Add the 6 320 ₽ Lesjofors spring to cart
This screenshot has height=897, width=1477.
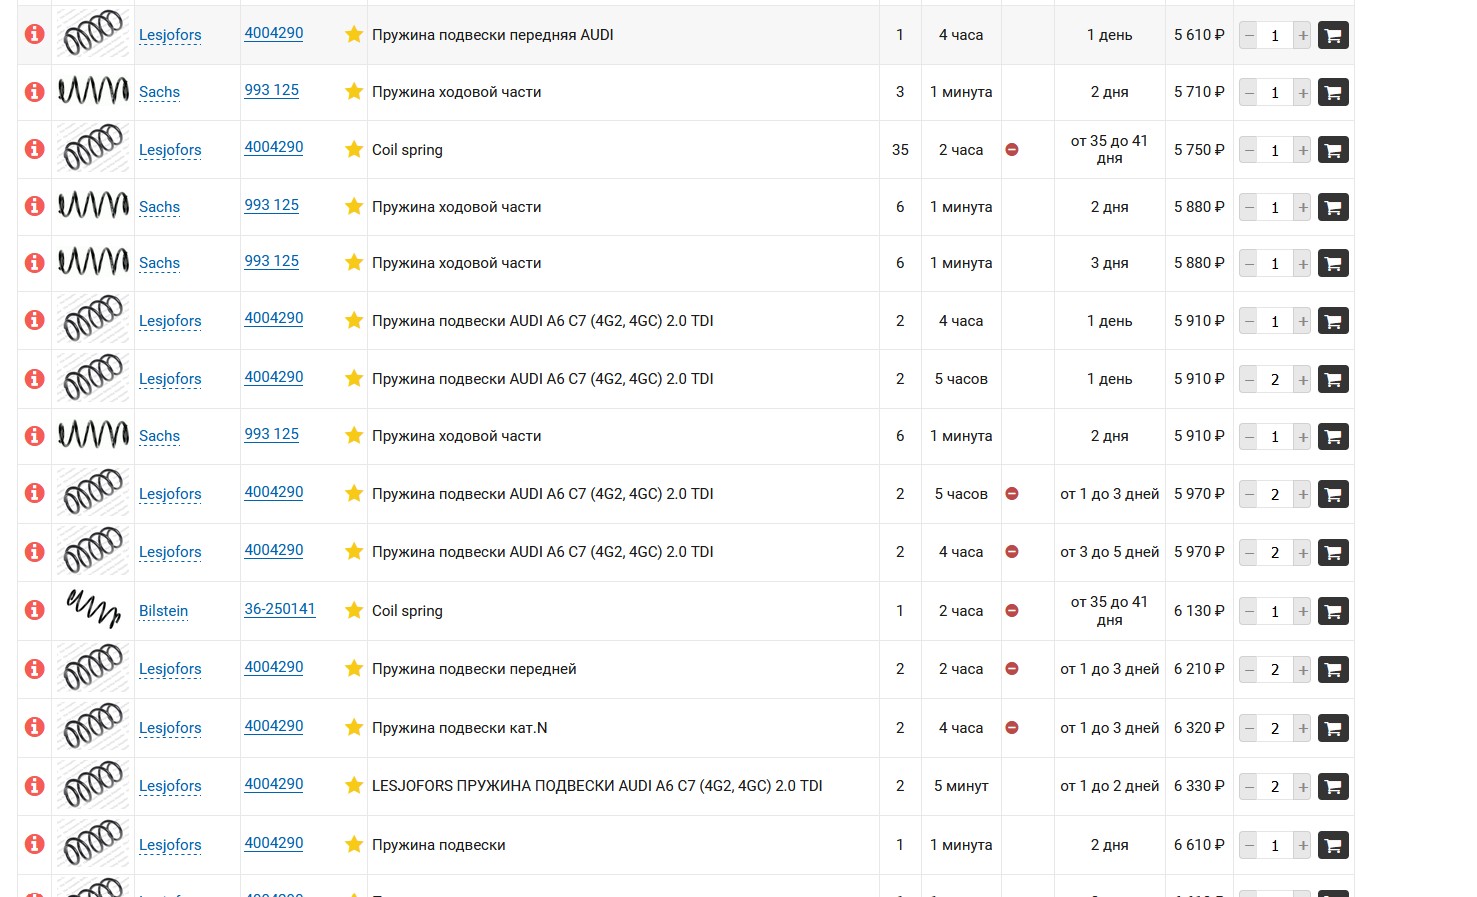pyautogui.click(x=1333, y=728)
